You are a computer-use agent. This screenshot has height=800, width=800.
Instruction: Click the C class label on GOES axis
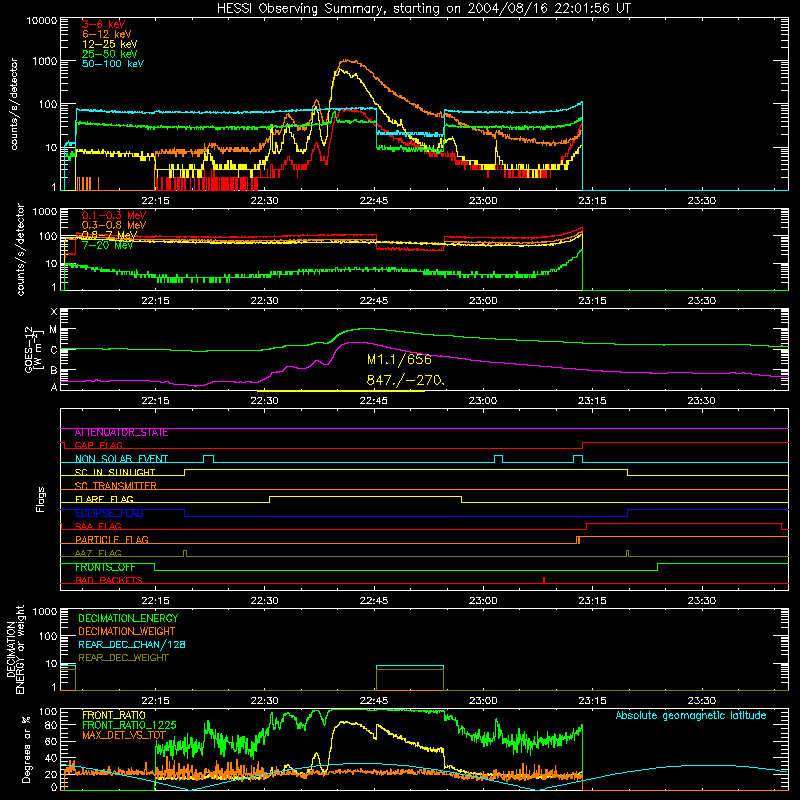pyautogui.click(x=54, y=351)
